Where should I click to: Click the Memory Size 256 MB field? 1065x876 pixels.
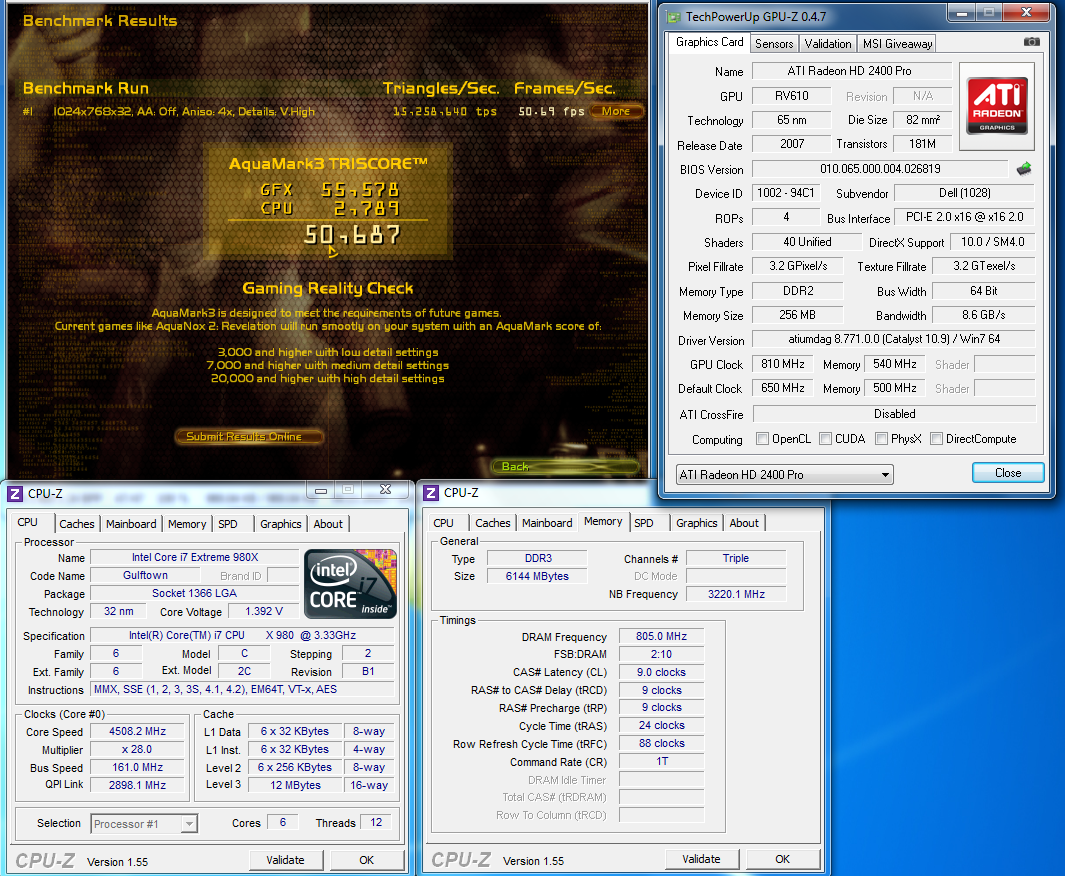(x=797, y=315)
